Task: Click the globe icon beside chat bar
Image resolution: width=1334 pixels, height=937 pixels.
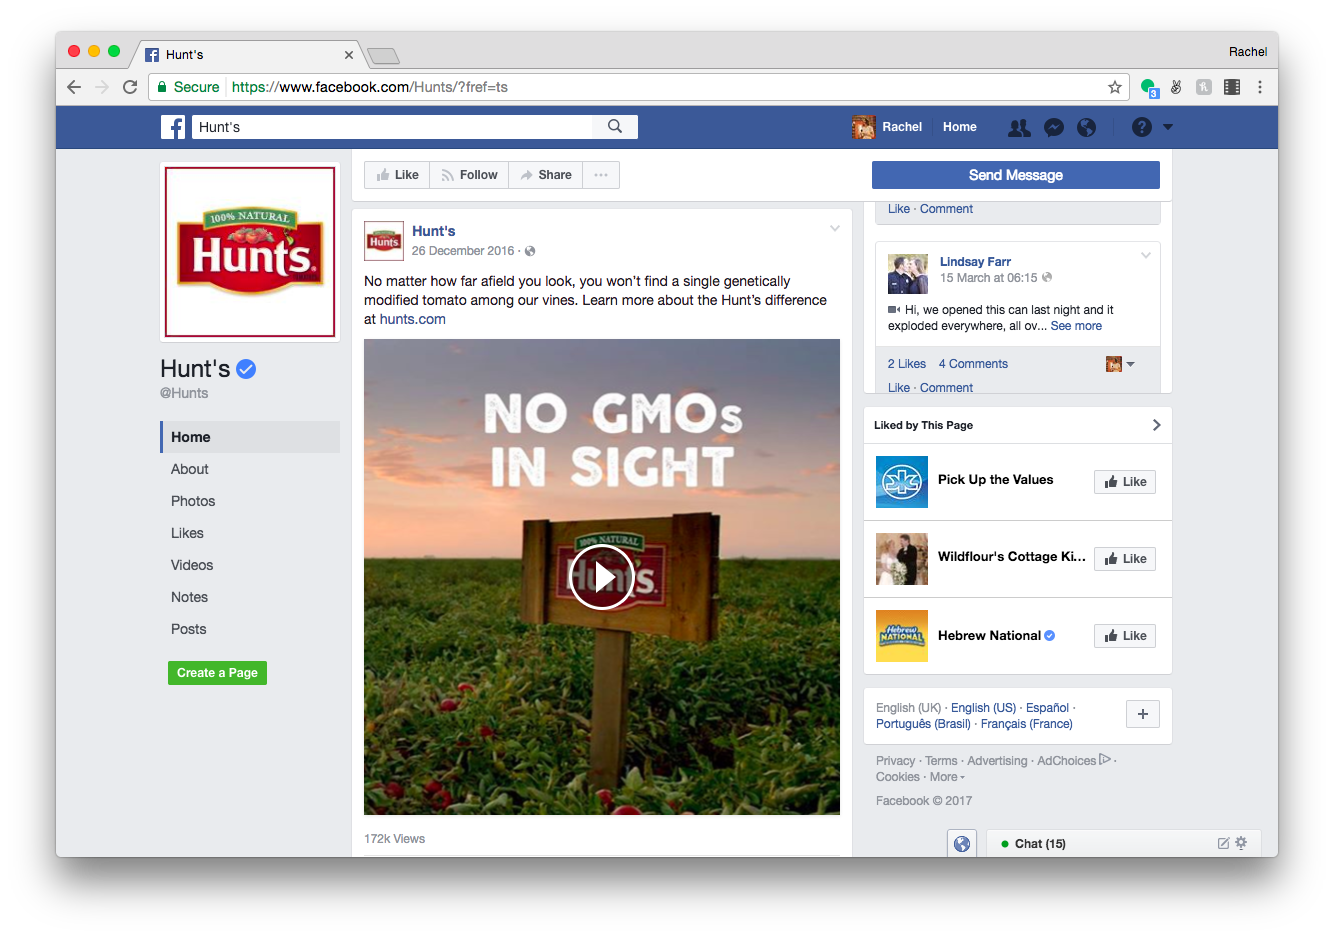Action: 962,843
